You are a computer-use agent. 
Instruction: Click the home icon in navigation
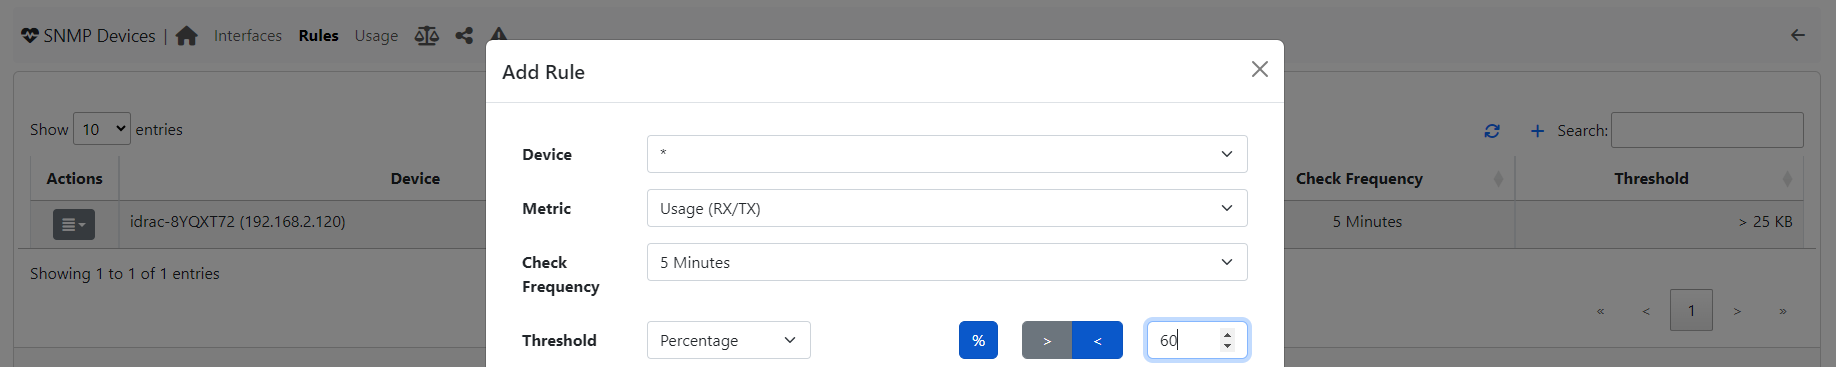186,36
